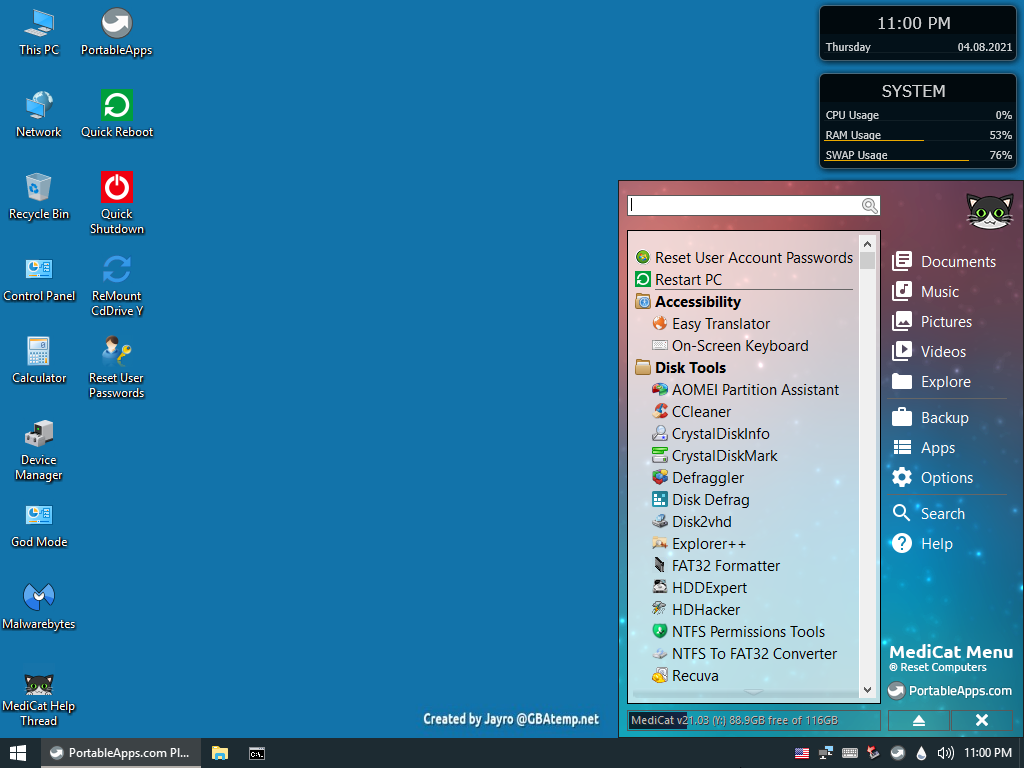Open File Explorer from taskbar

point(220,753)
